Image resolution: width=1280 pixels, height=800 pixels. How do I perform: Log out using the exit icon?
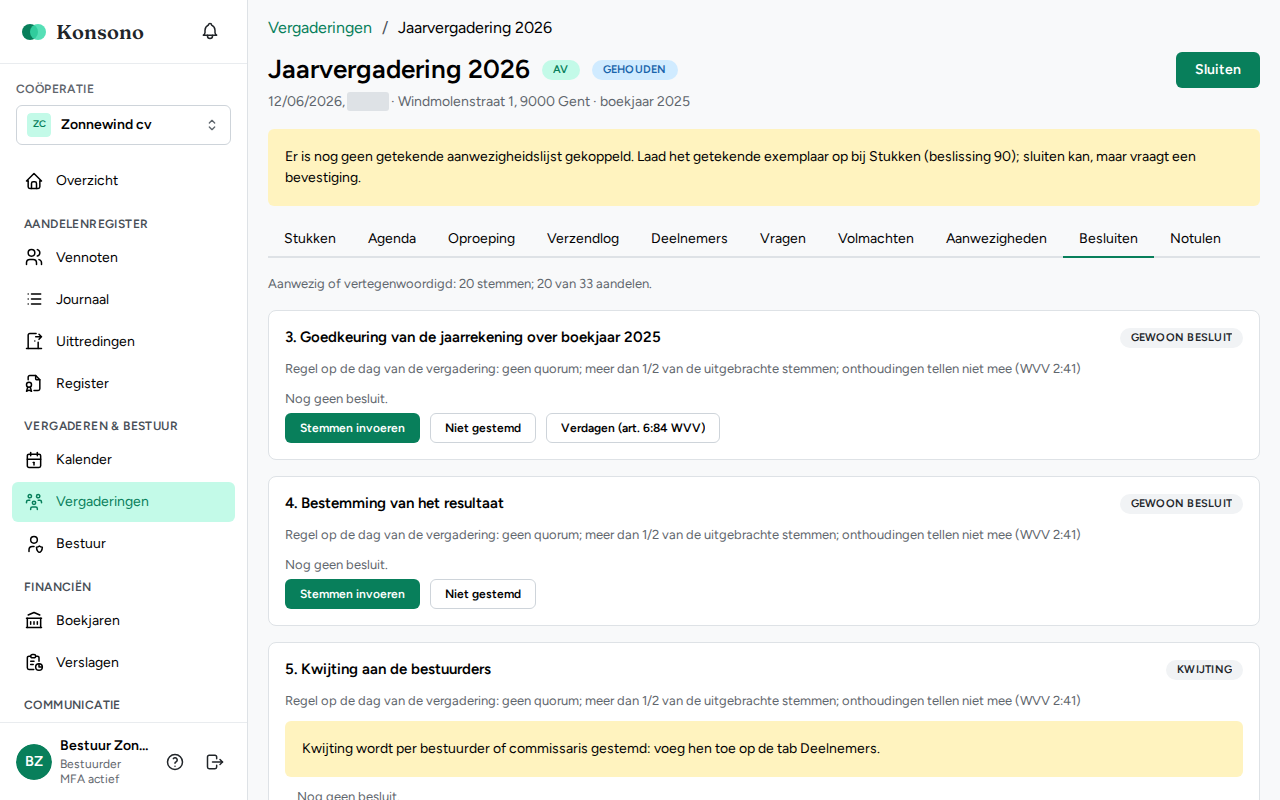pyautogui.click(x=215, y=762)
